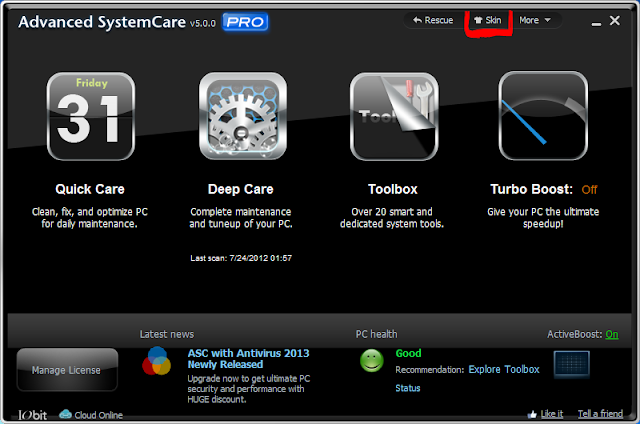Click the Tell a friend link

click(600, 414)
